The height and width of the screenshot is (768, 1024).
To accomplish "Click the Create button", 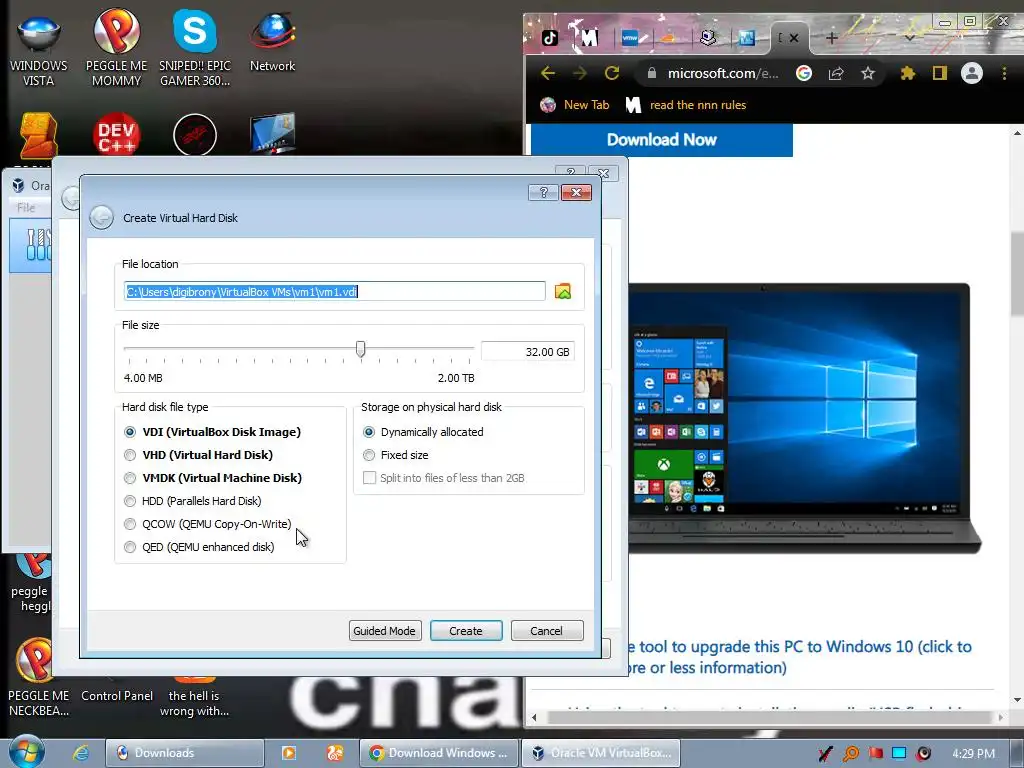I will 466,631.
